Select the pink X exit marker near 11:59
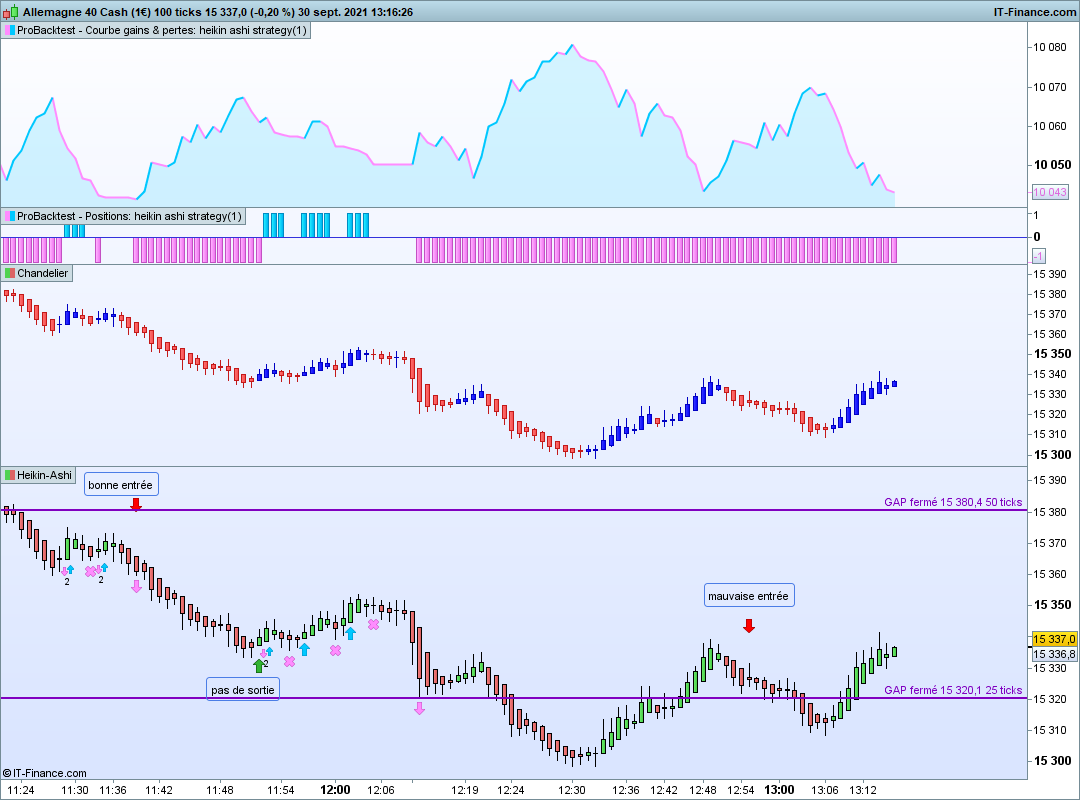The image size is (1080, 800). point(335,650)
